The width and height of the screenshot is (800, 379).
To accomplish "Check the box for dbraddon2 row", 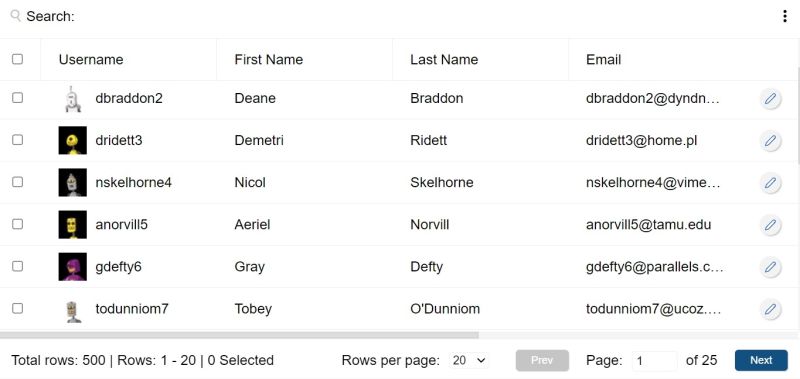I will 17,98.
